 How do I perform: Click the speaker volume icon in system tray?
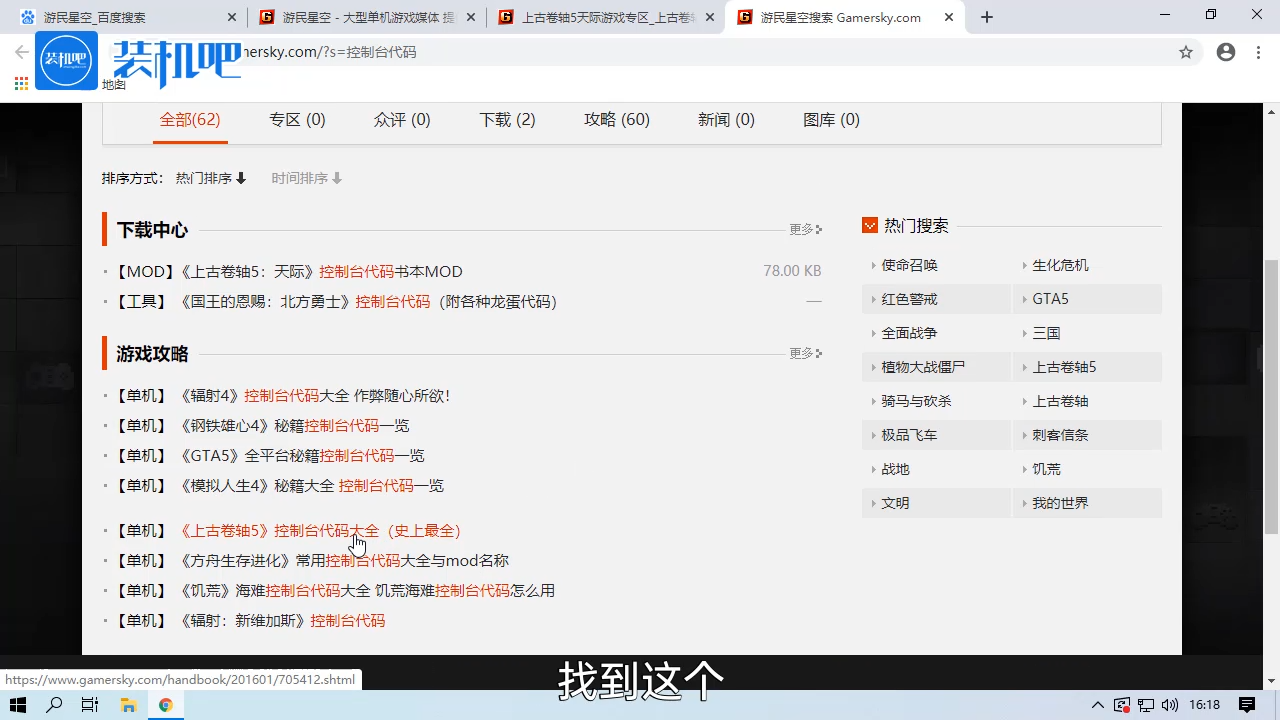tap(1172, 705)
